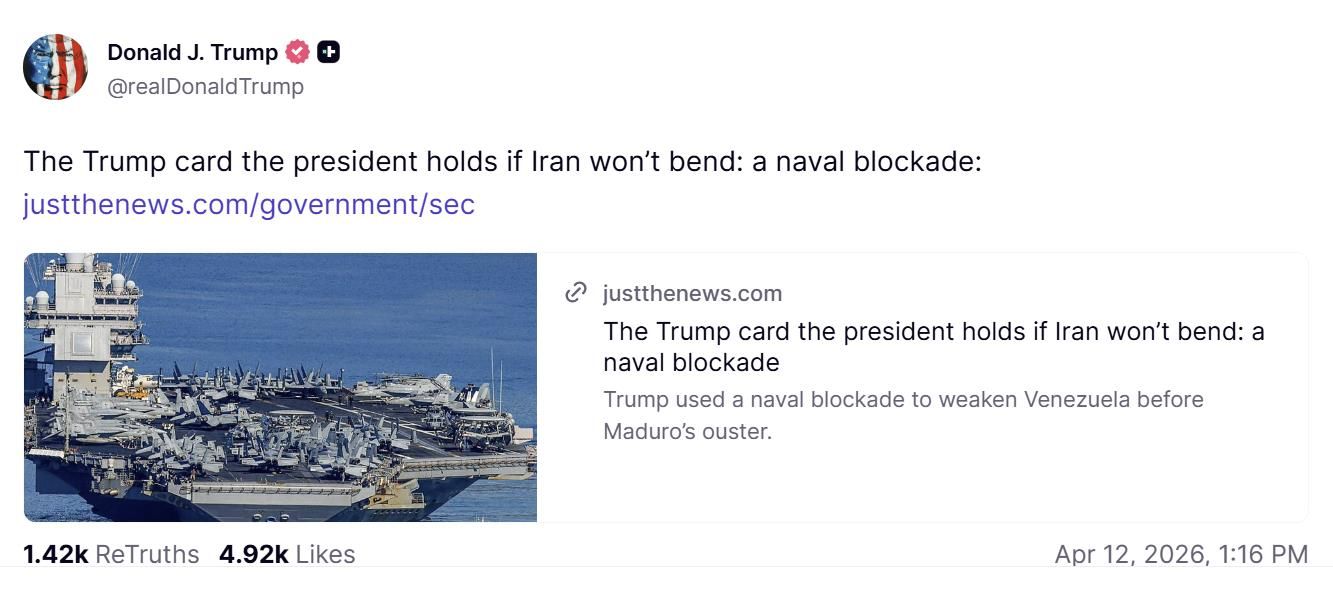1333x591 pixels.
Task: Click the black plus badge beside name
Action: (328, 52)
